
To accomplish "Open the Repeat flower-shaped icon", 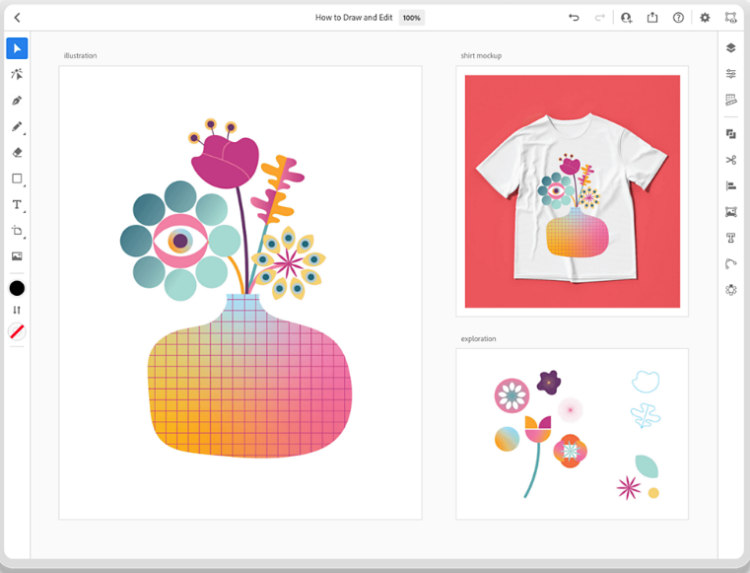I will click(730, 290).
